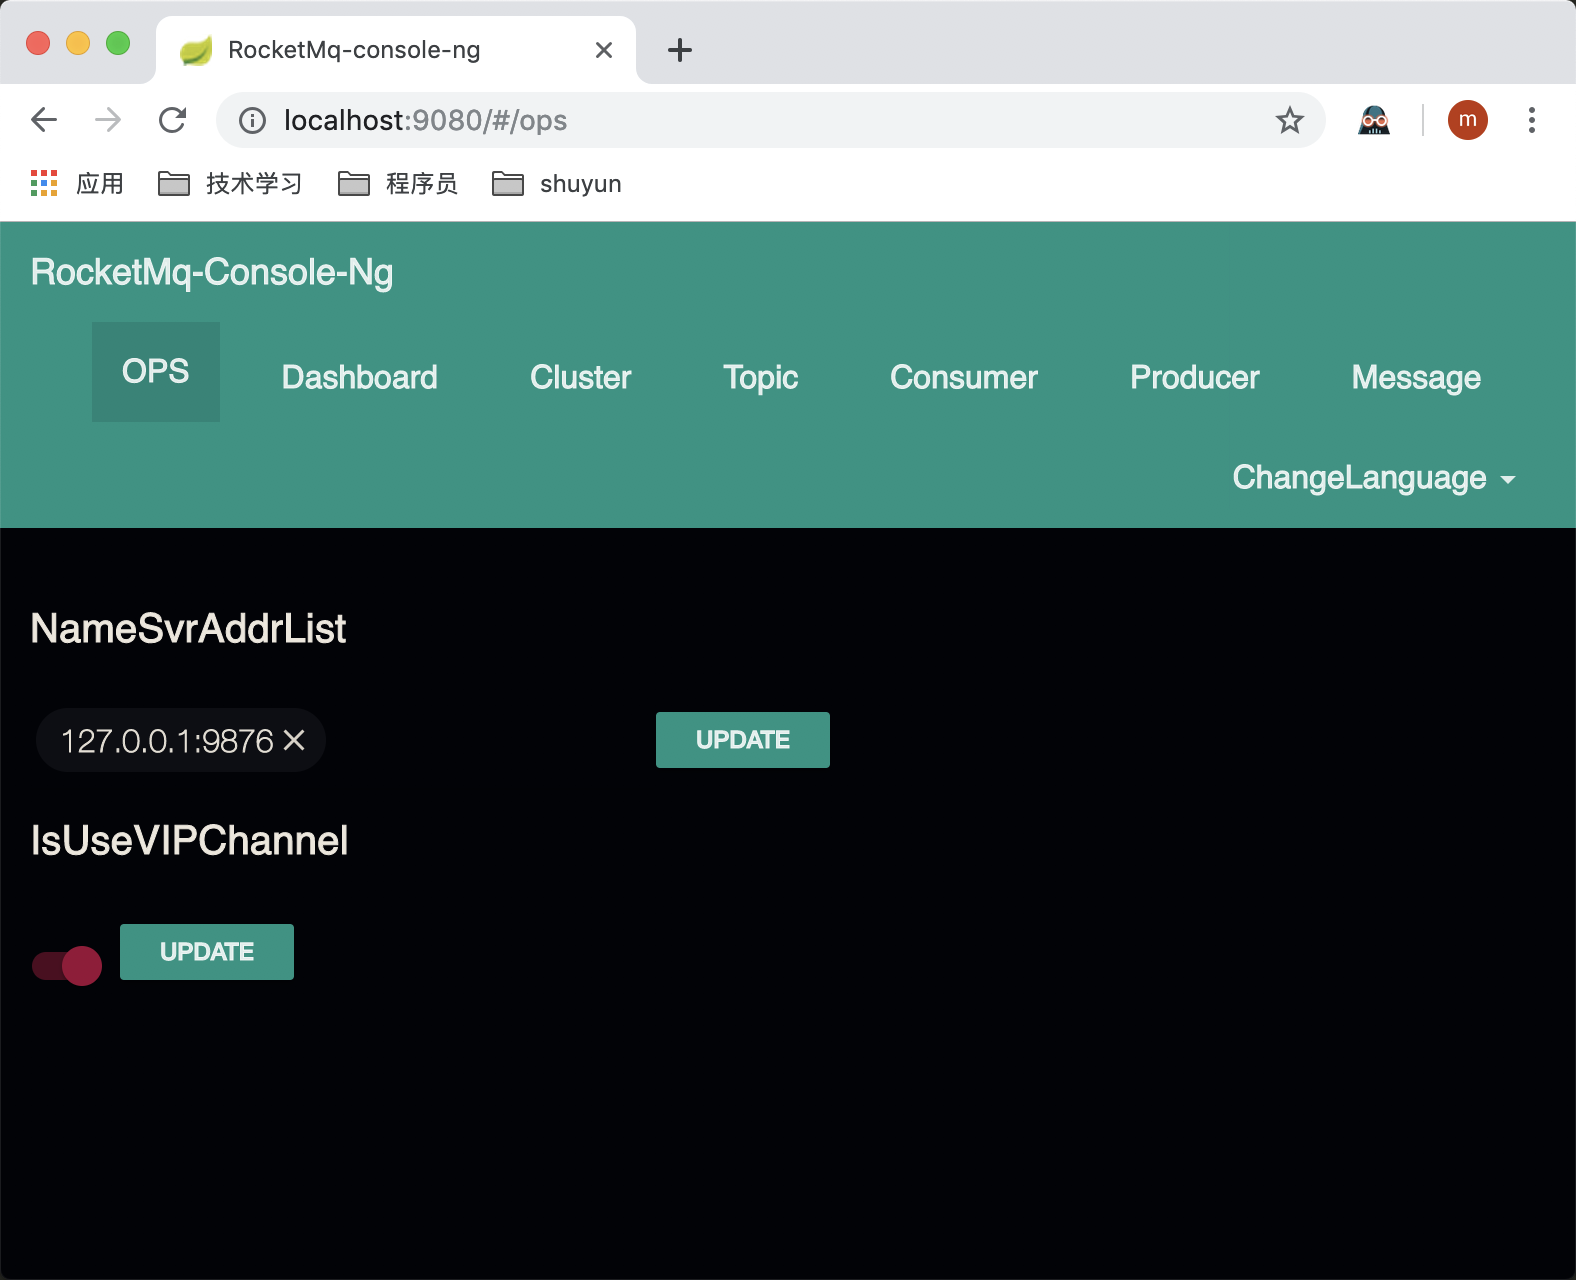Click the IsUseVIPChannel heading text
This screenshot has height=1280, width=1576.
pyautogui.click(x=190, y=841)
